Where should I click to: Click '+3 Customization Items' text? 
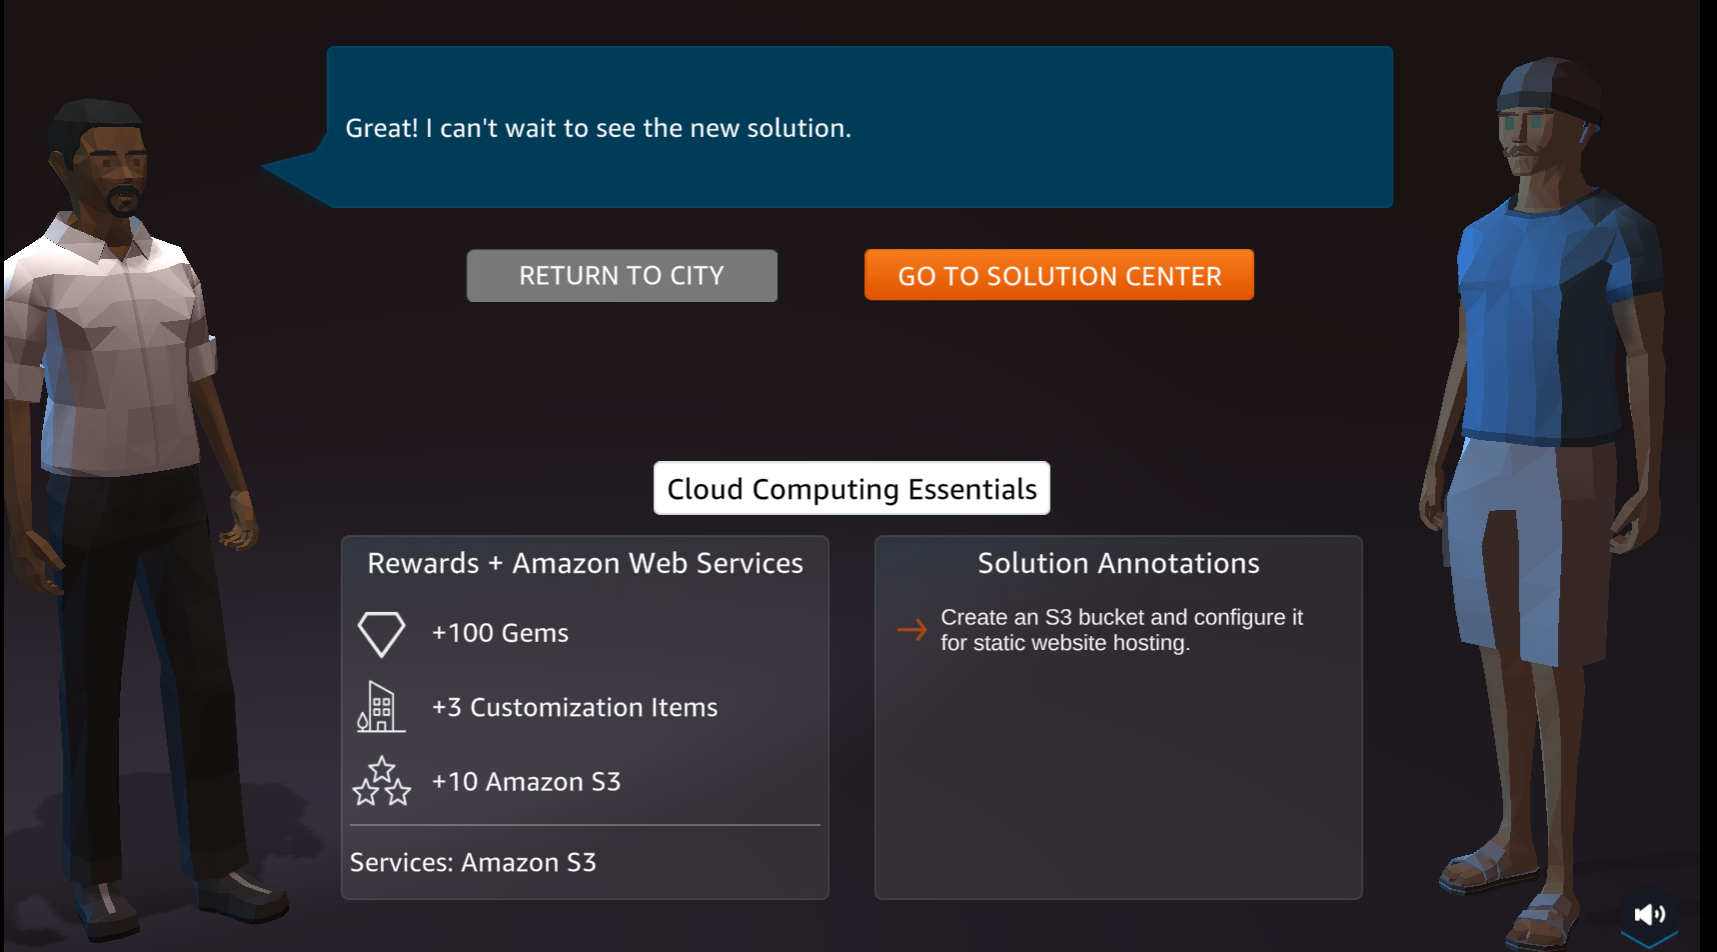575,707
